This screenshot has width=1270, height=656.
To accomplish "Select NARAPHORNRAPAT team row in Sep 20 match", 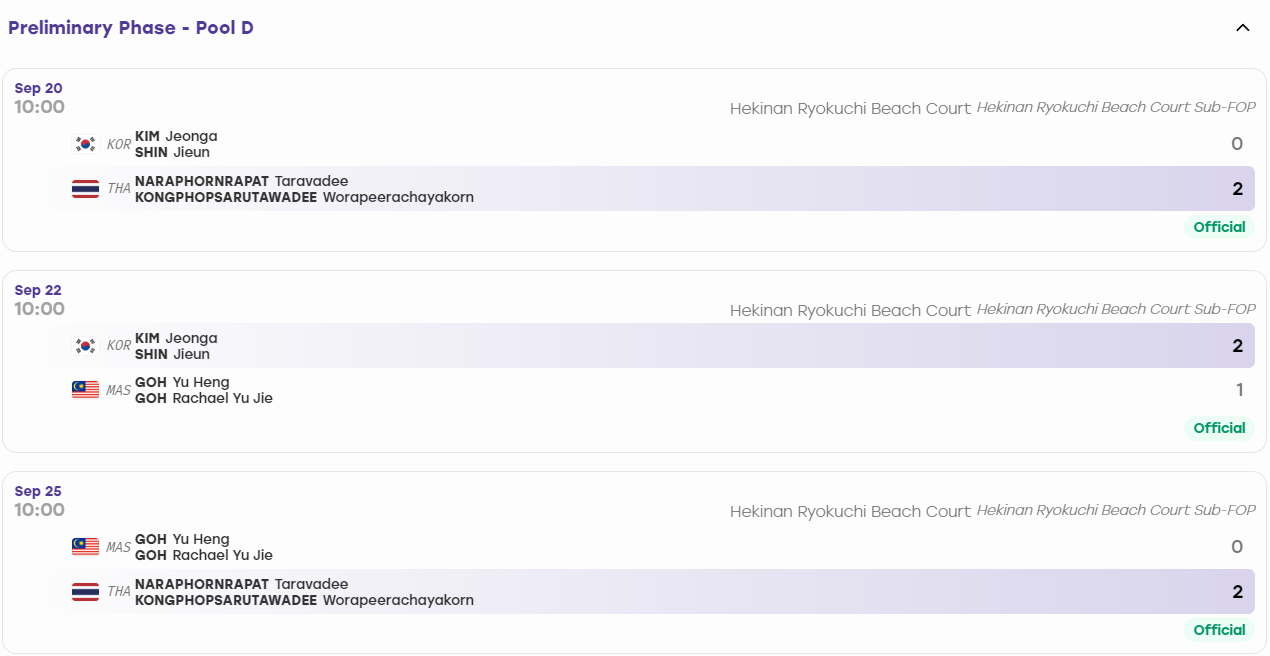I will 642,189.
